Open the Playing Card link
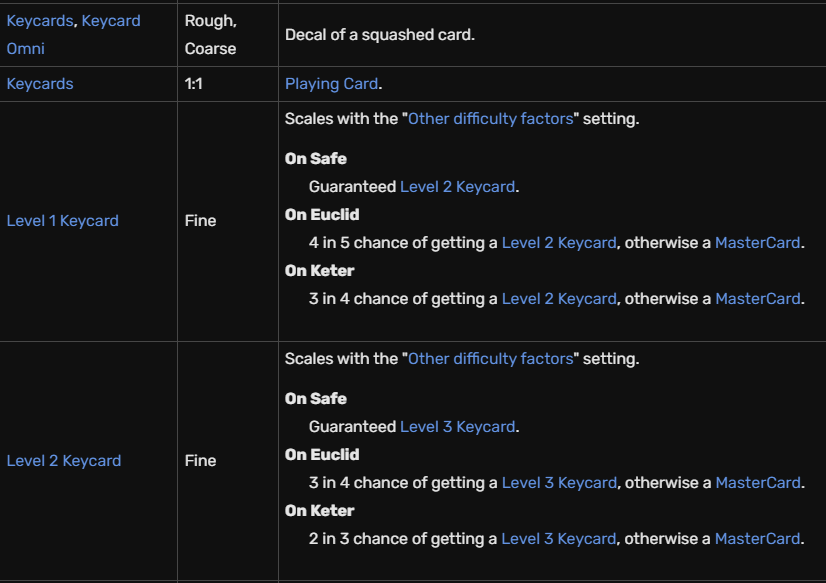826x583 pixels. (331, 84)
